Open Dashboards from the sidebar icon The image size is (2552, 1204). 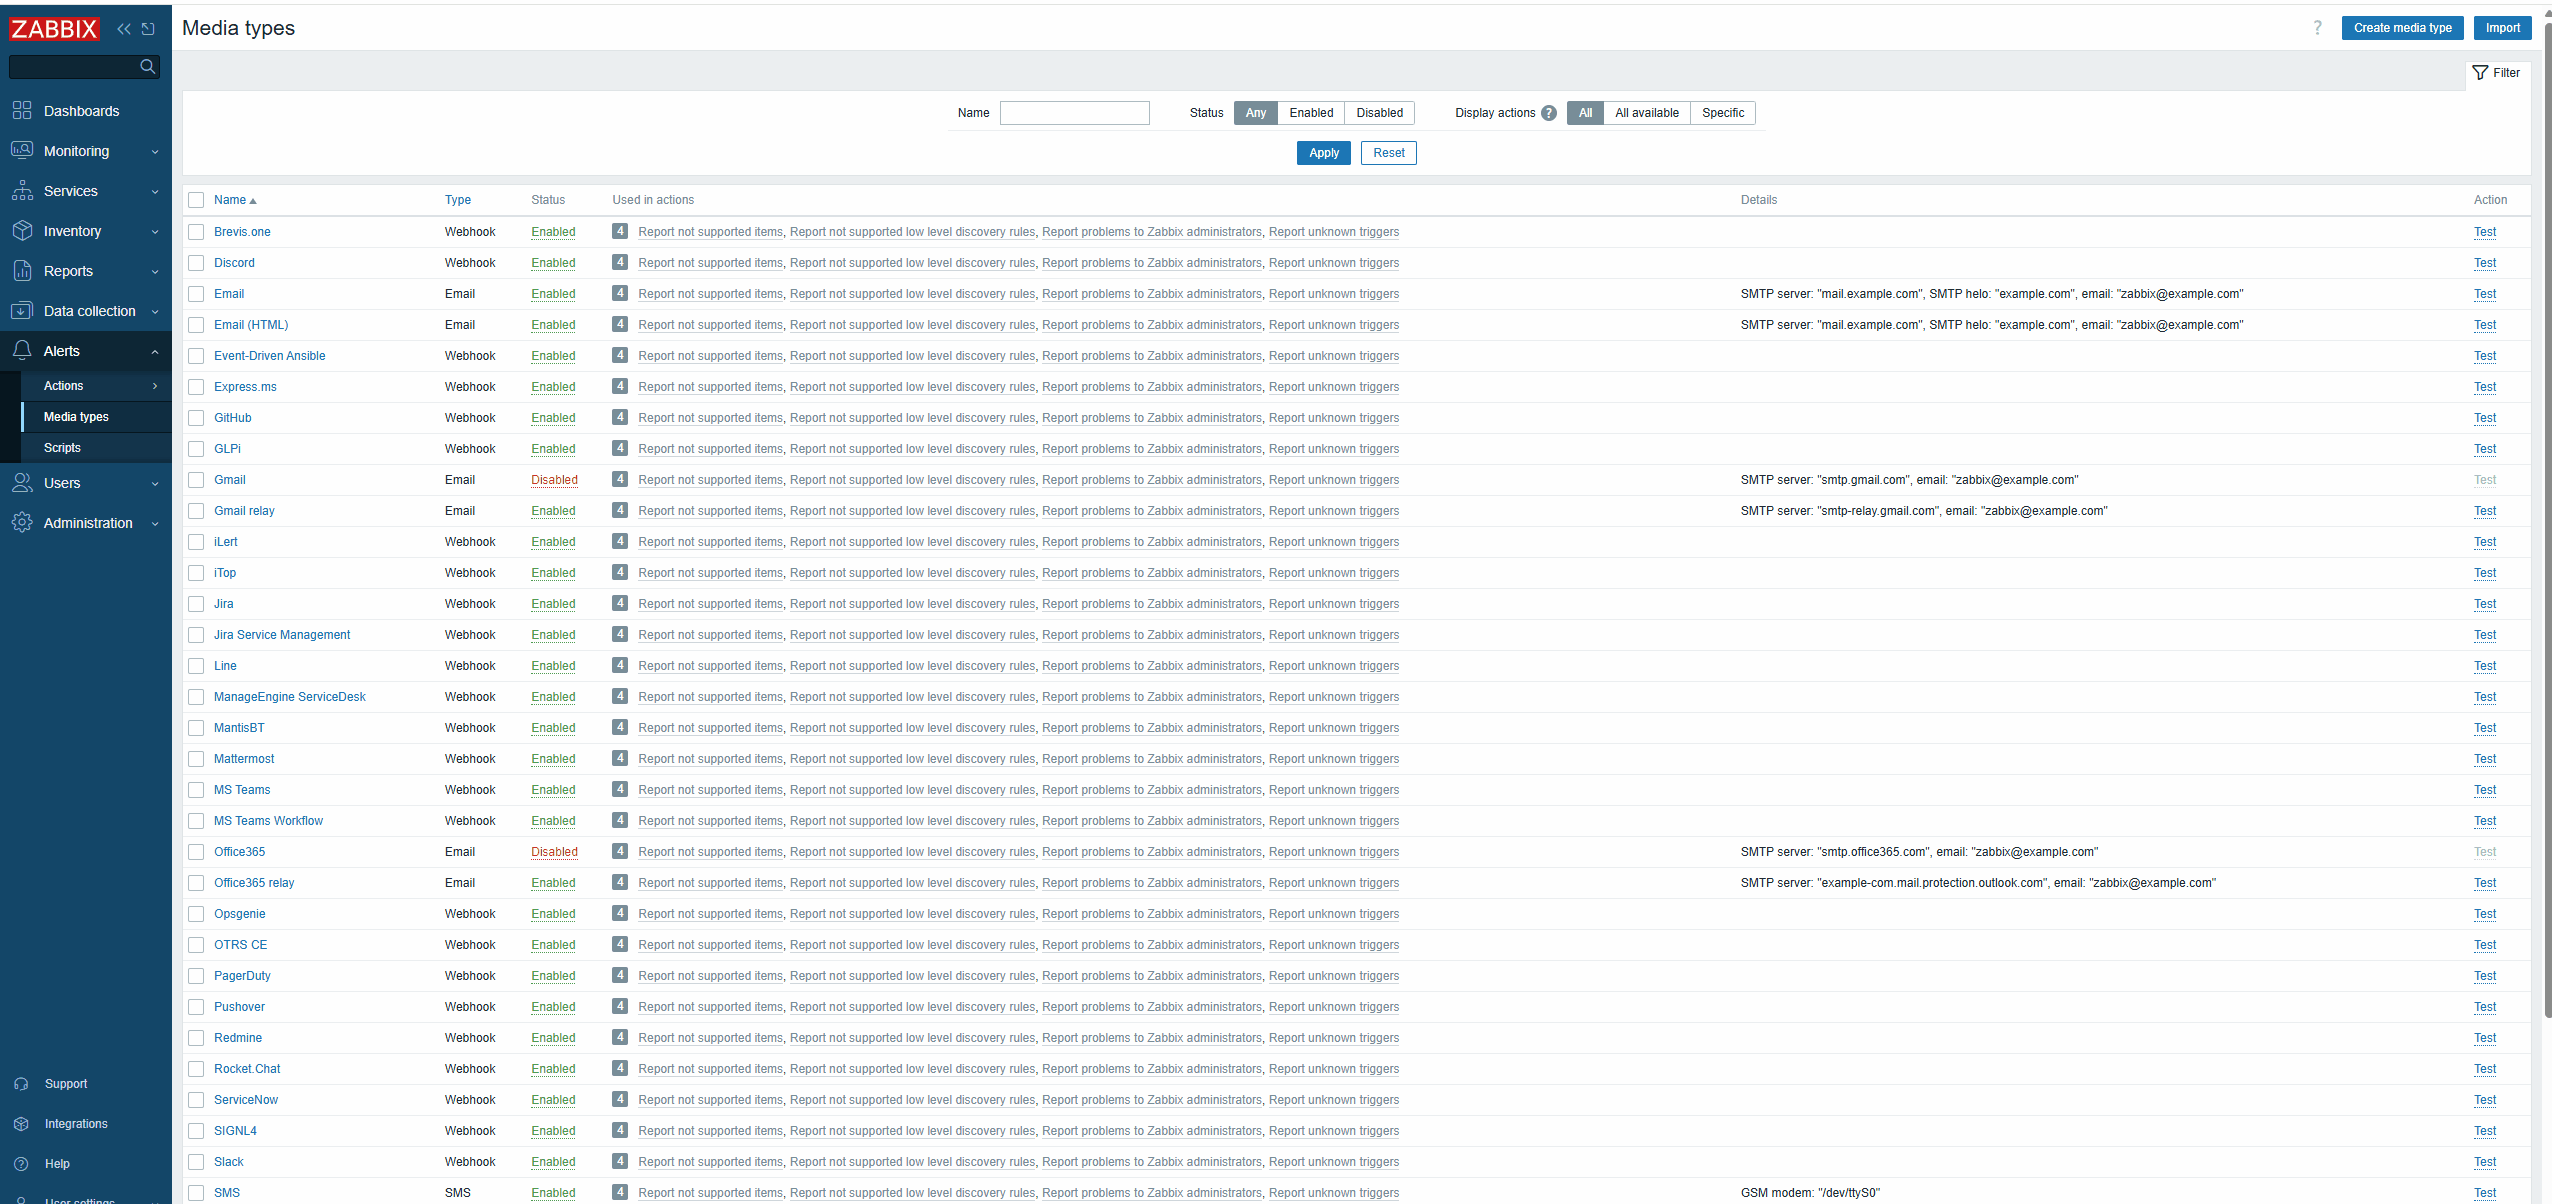coord(22,111)
